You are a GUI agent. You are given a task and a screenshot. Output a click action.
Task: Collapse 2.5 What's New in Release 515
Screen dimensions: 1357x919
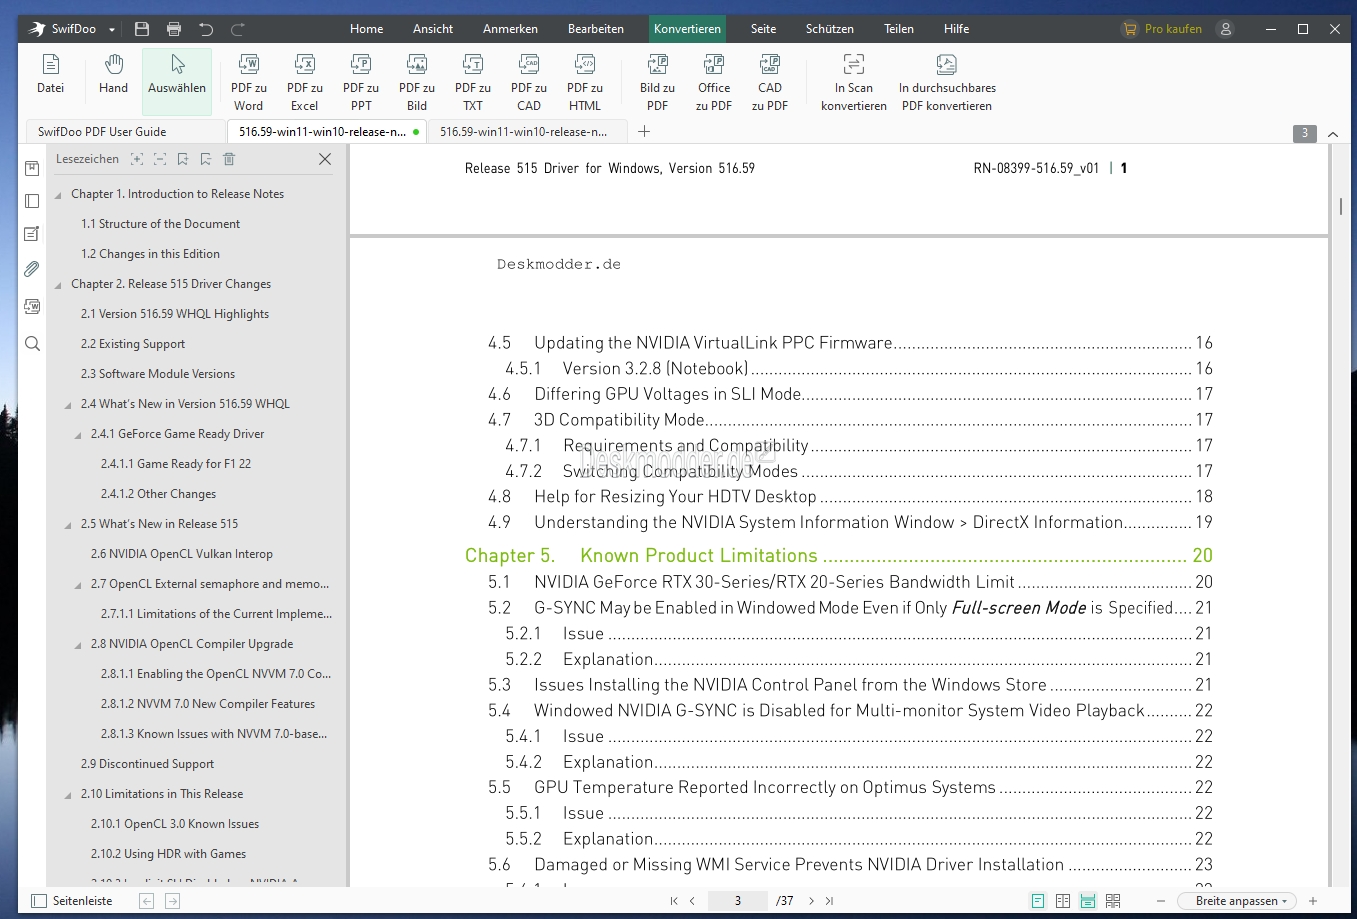pyautogui.click(x=68, y=525)
